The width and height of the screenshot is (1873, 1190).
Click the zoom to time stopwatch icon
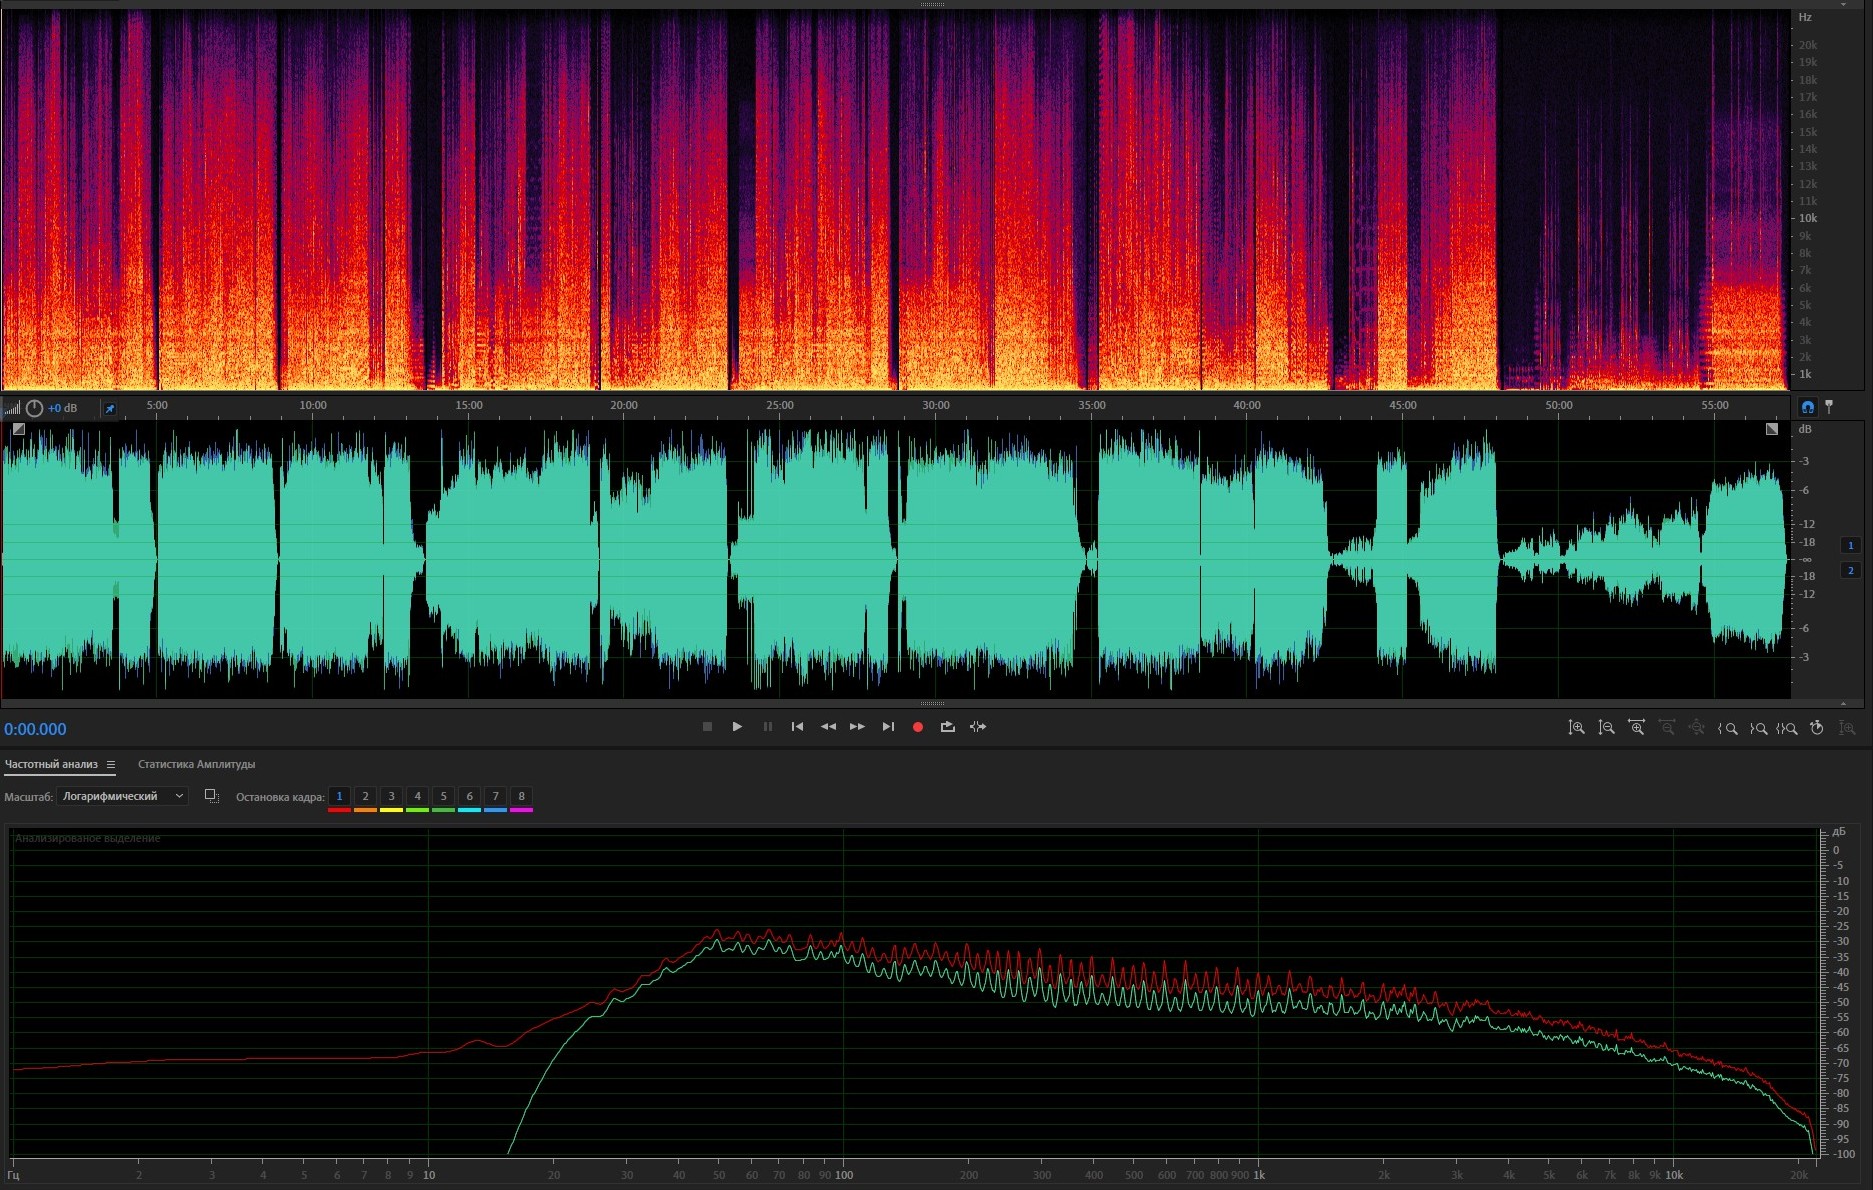tap(1817, 728)
